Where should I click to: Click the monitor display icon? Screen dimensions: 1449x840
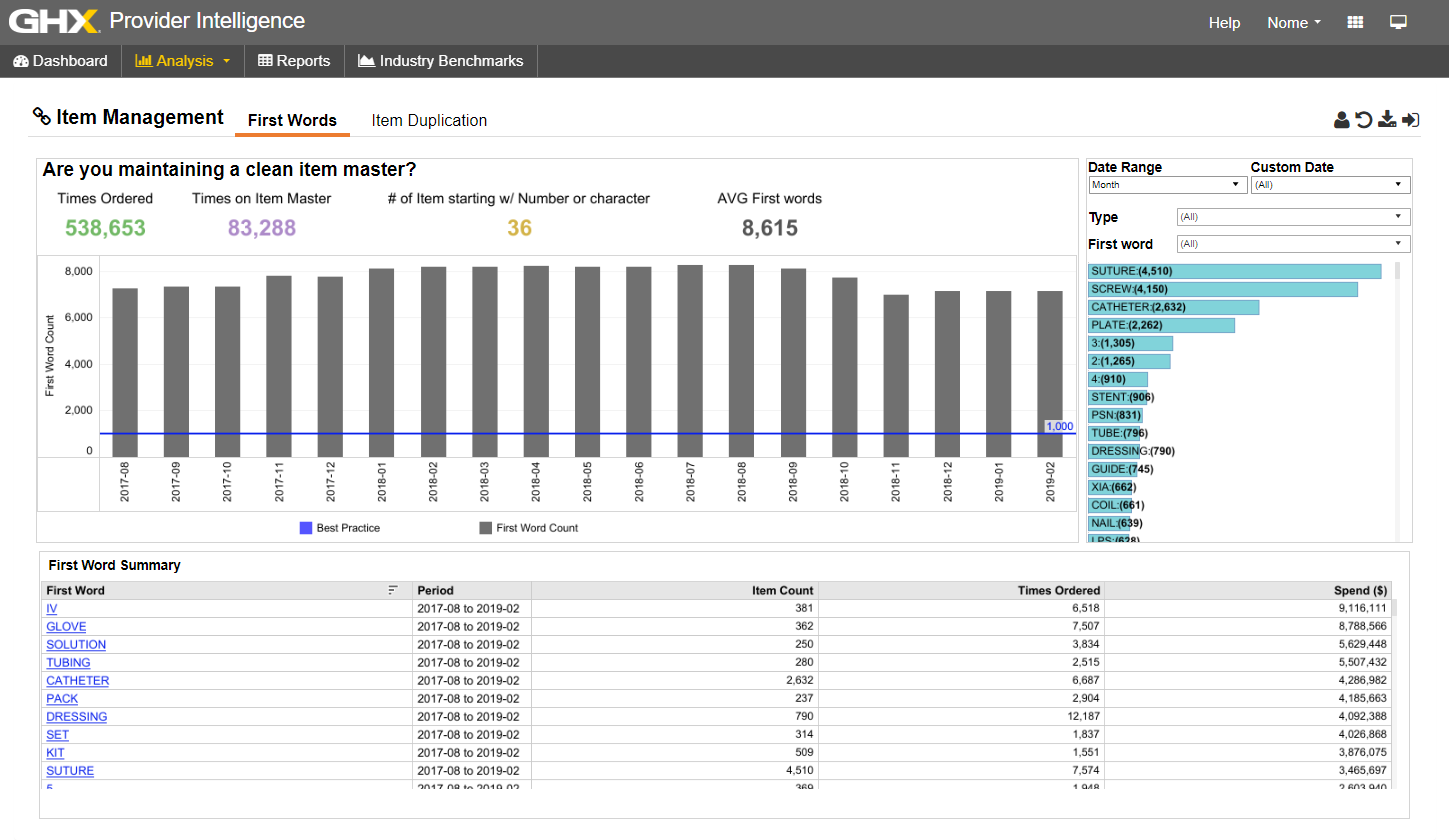click(x=1398, y=22)
